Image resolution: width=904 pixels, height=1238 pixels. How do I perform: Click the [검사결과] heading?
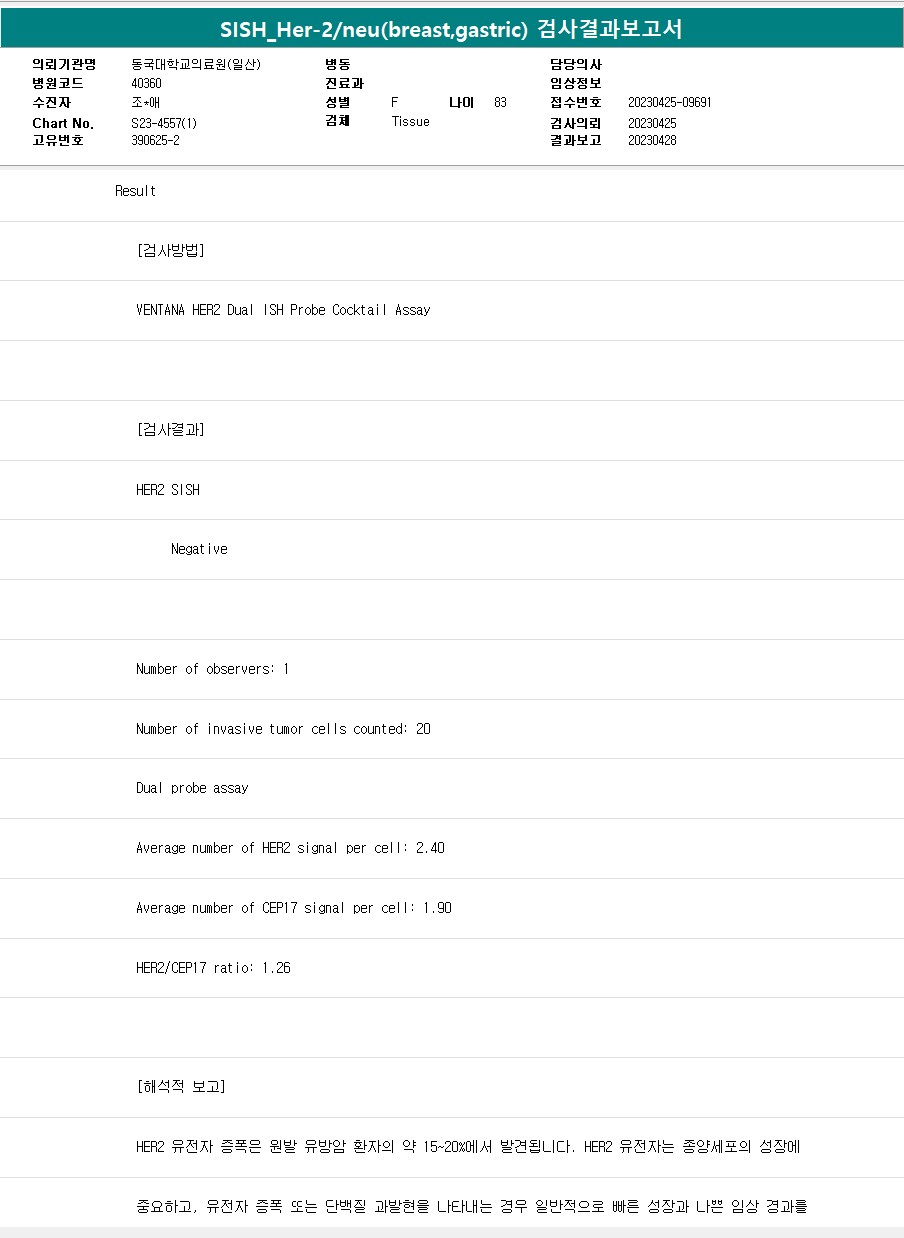(x=170, y=430)
